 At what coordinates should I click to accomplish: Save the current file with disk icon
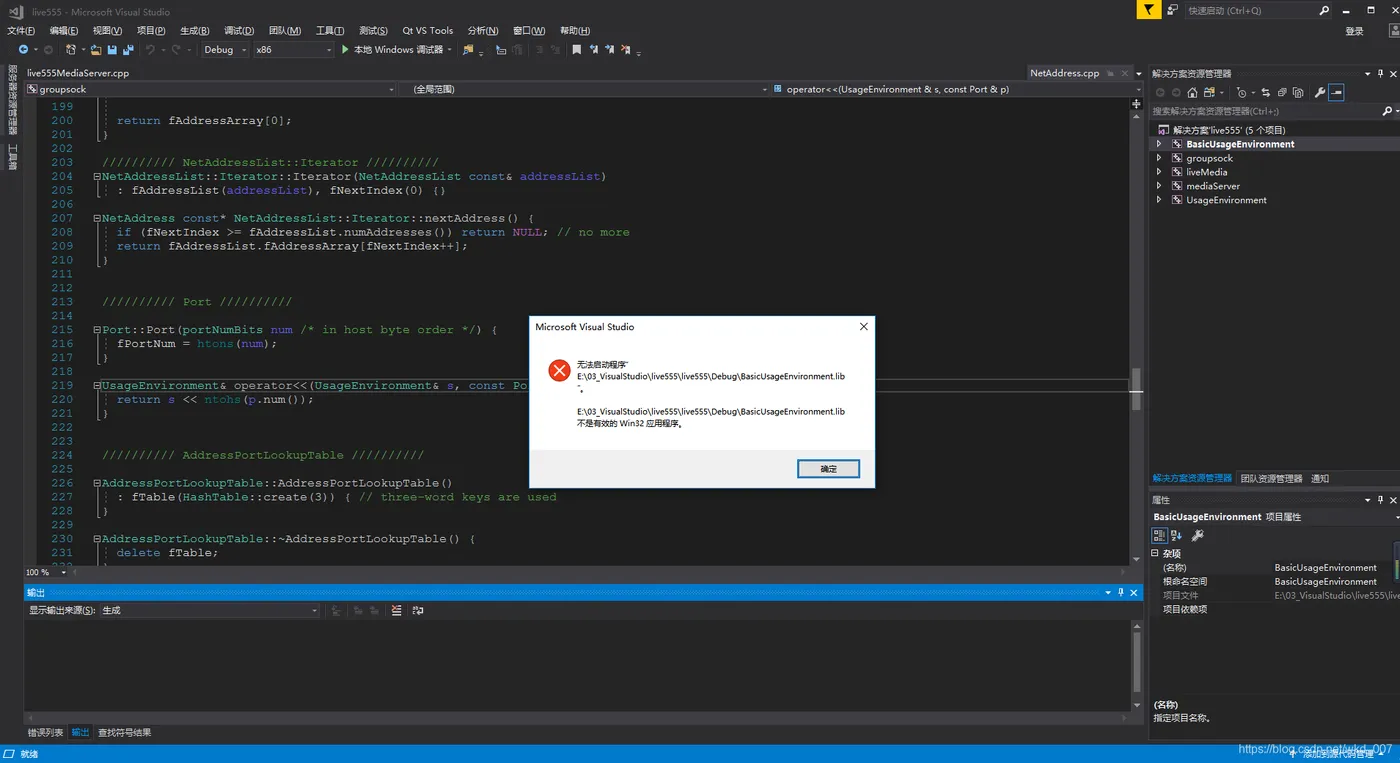coord(112,50)
